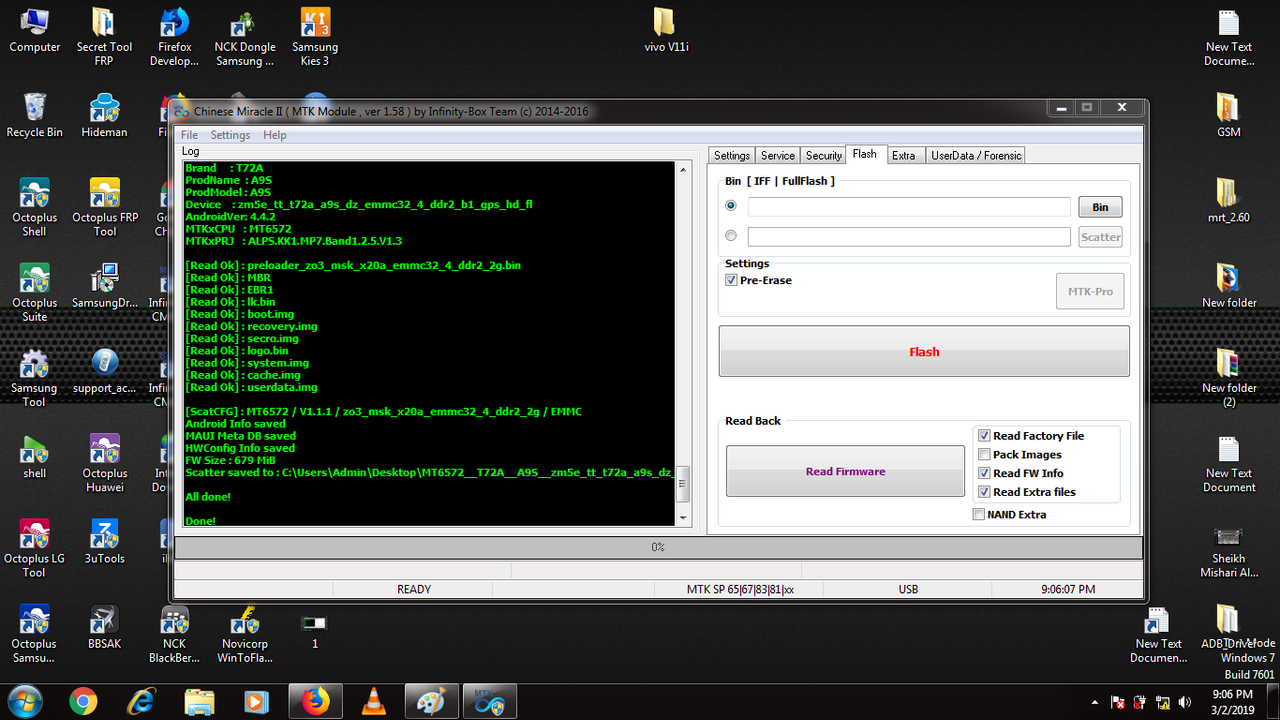Enable NAND Extra checkbox
The image size is (1280, 720).
coord(979,514)
